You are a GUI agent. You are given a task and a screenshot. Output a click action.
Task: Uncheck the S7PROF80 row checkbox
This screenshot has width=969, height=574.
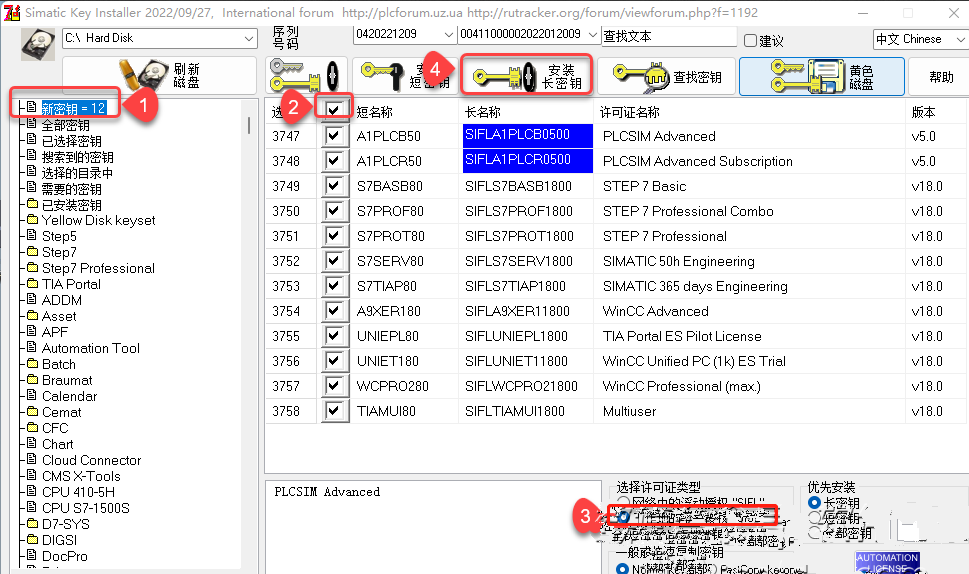tap(334, 211)
